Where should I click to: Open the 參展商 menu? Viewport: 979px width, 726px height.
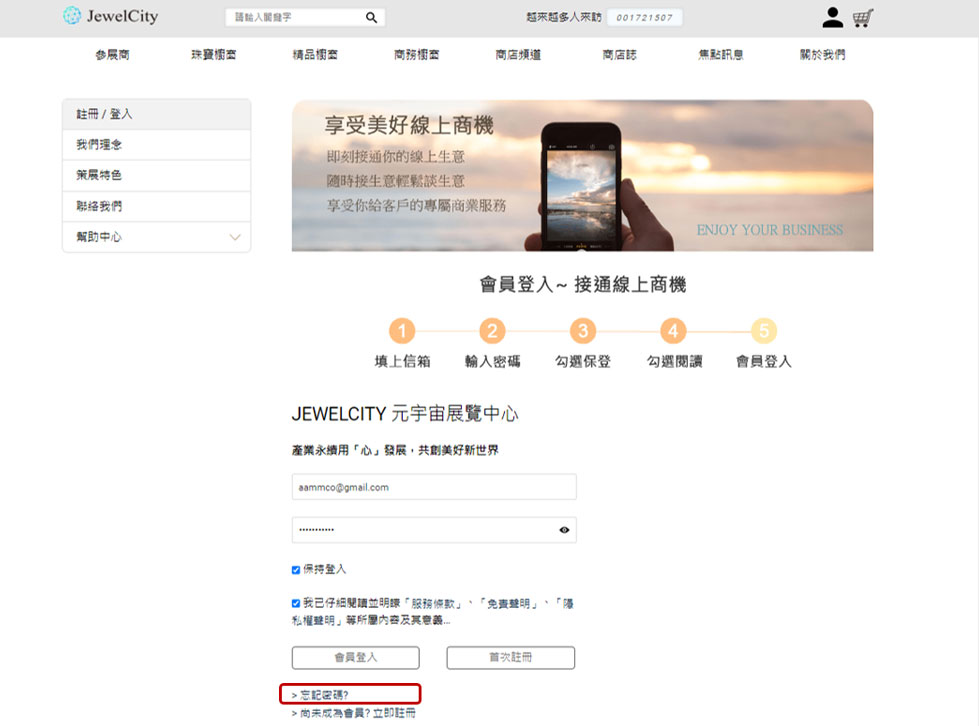tap(112, 55)
